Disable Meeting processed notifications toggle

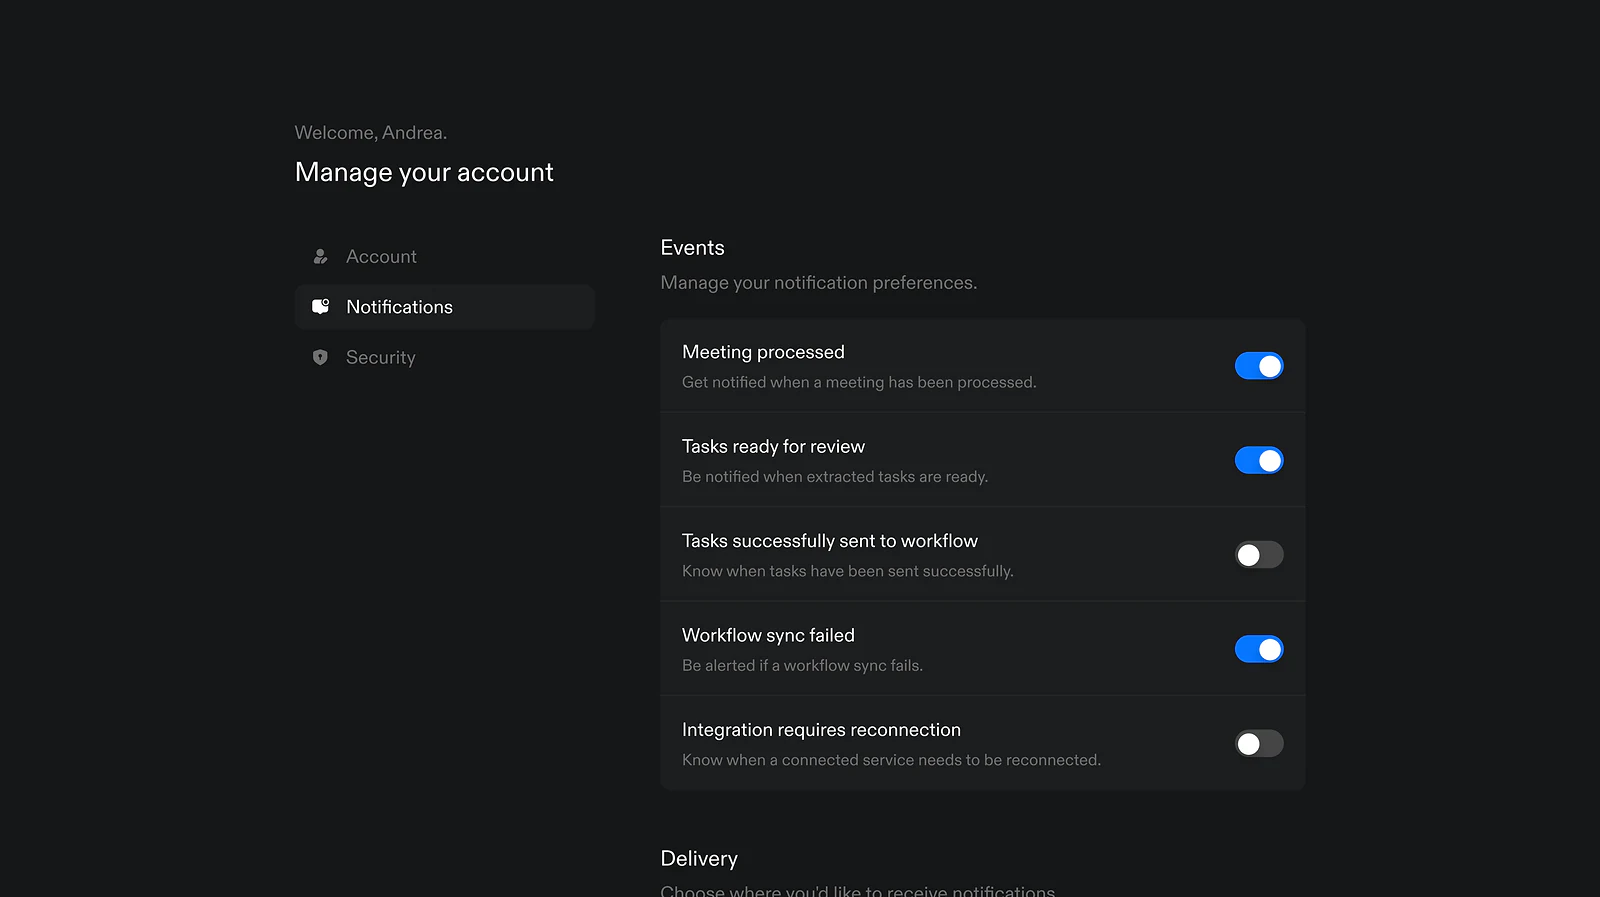pyautogui.click(x=1259, y=366)
